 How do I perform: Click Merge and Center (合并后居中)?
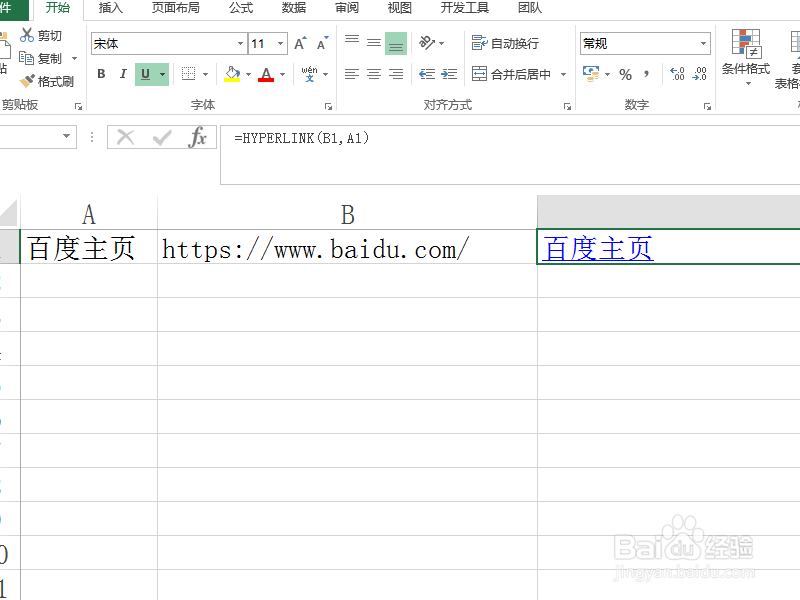click(x=511, y=74)
